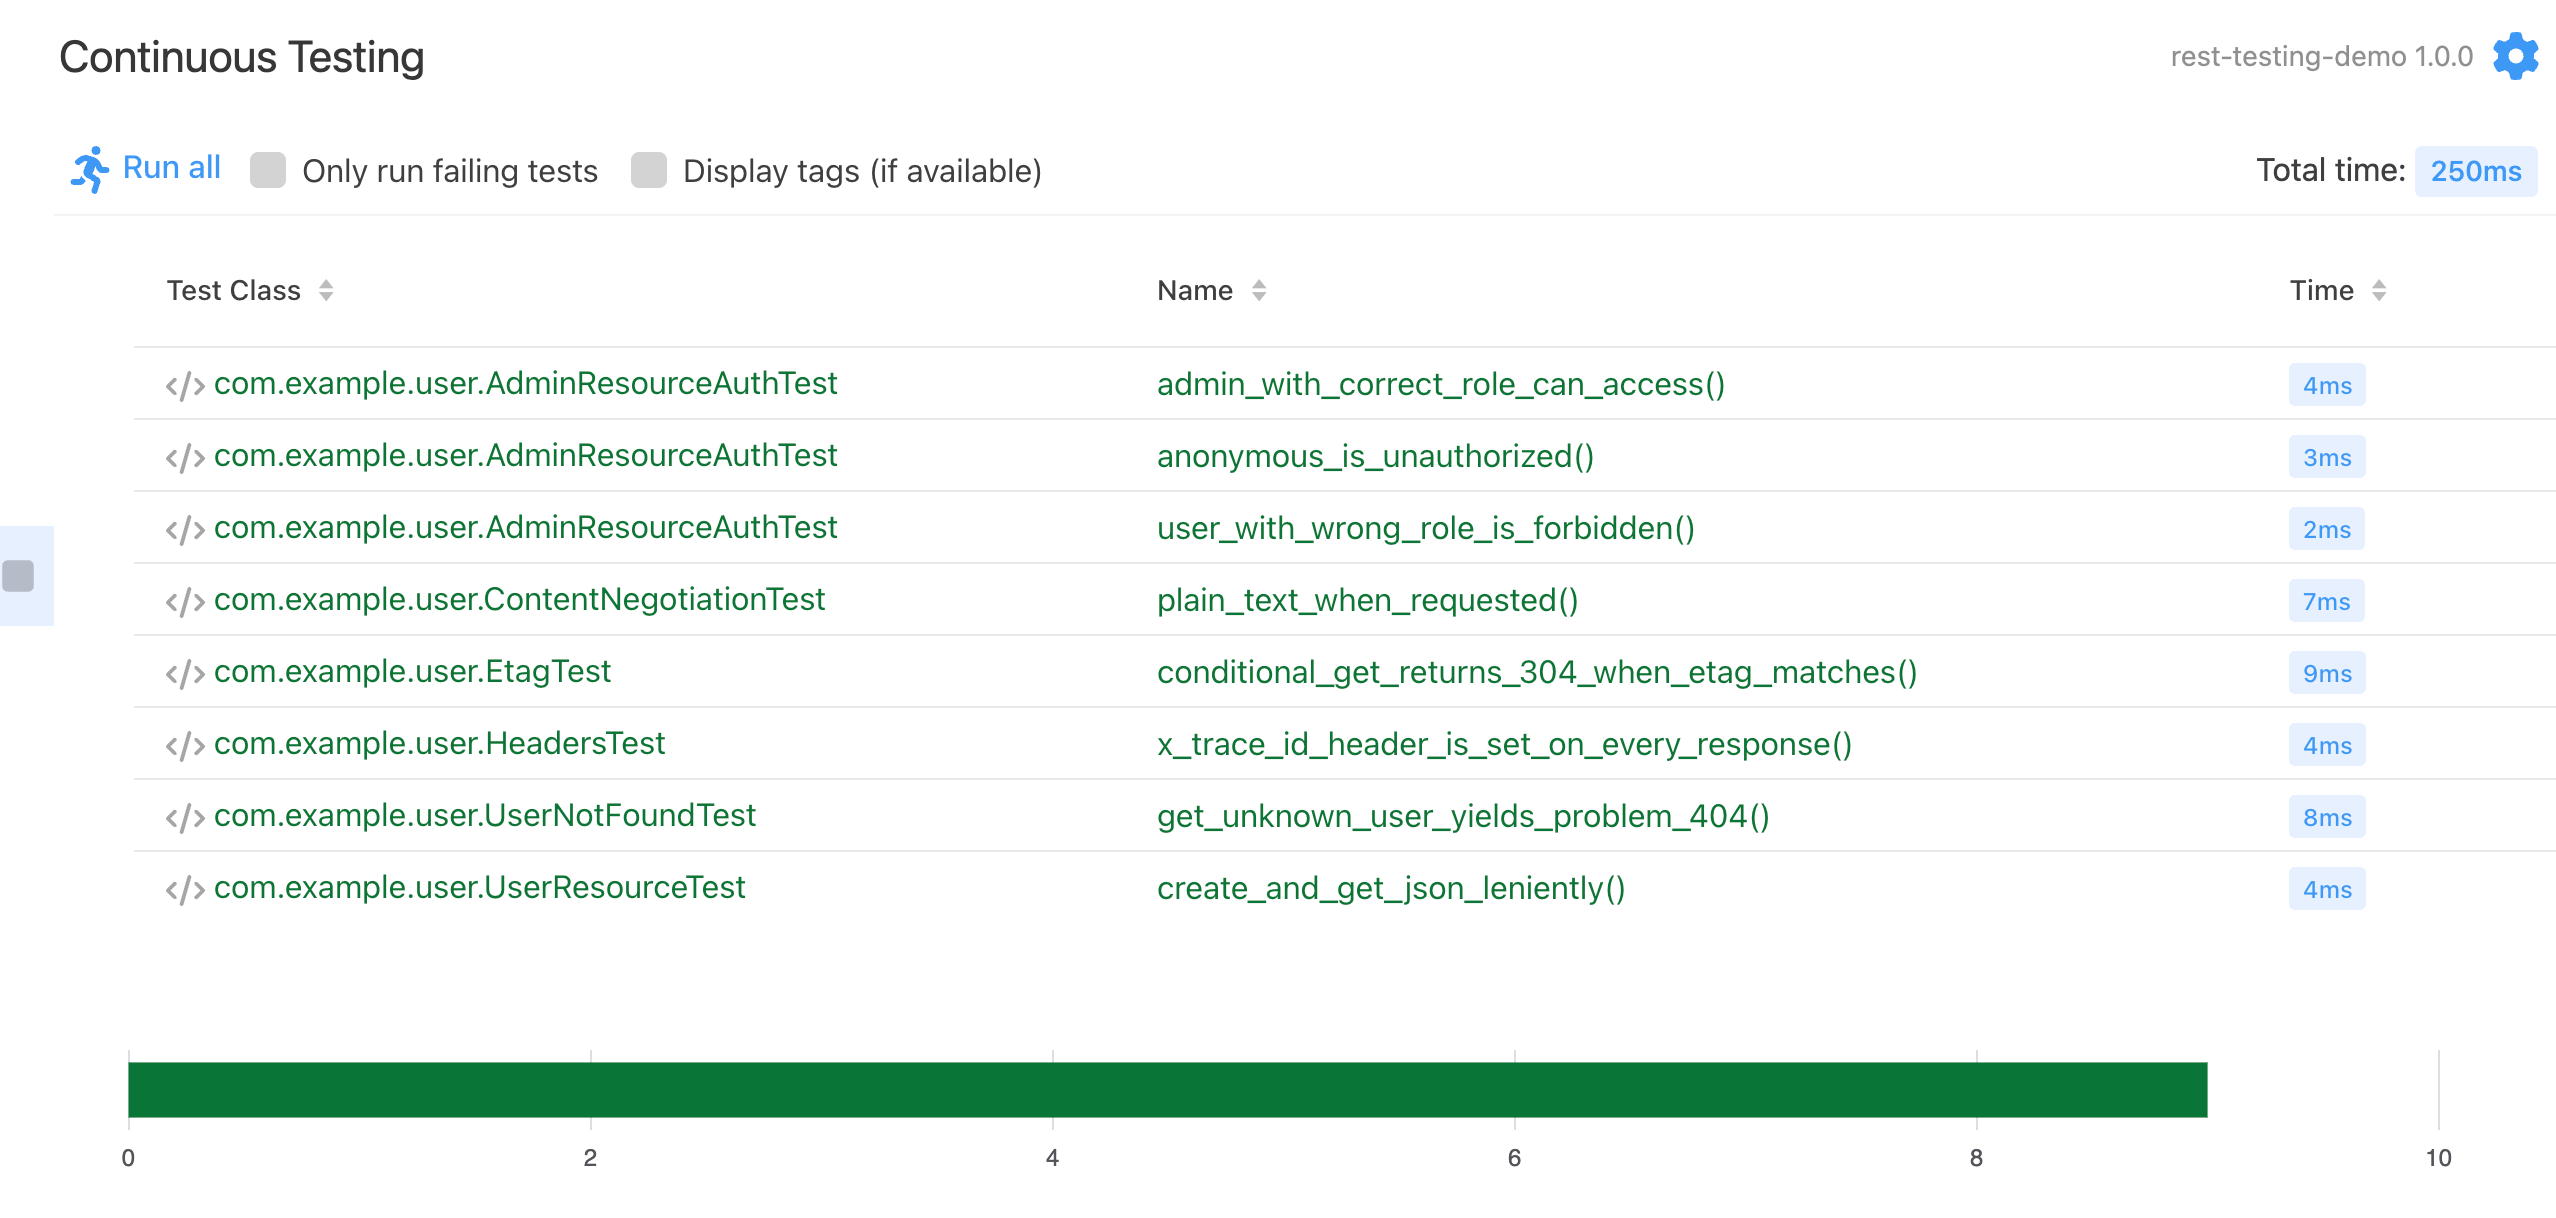The height and width of the screenshot is (1218, 2556).
Task: Click code icon beside EtagTest row
Action: 185,673
